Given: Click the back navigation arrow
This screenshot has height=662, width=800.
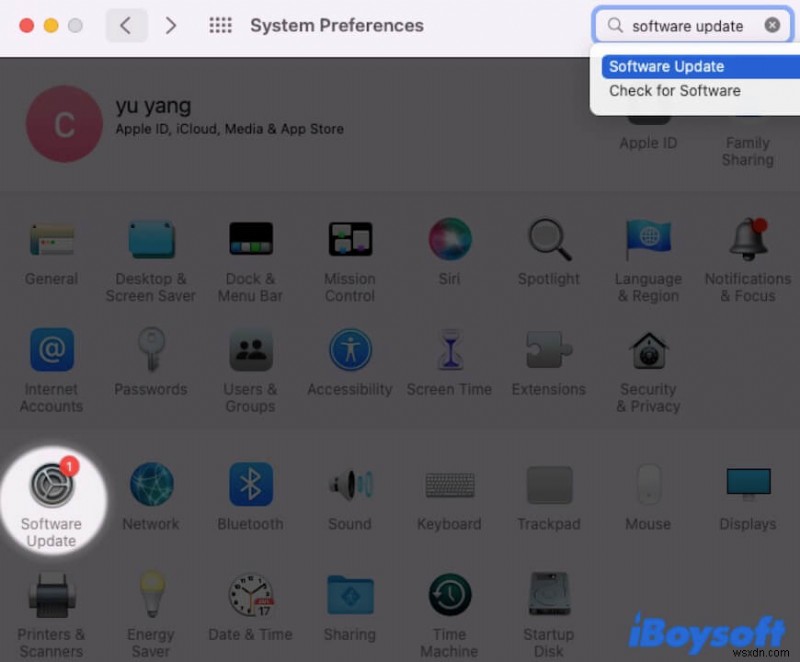Looking at the screenshot, I should tap(126, 25).
